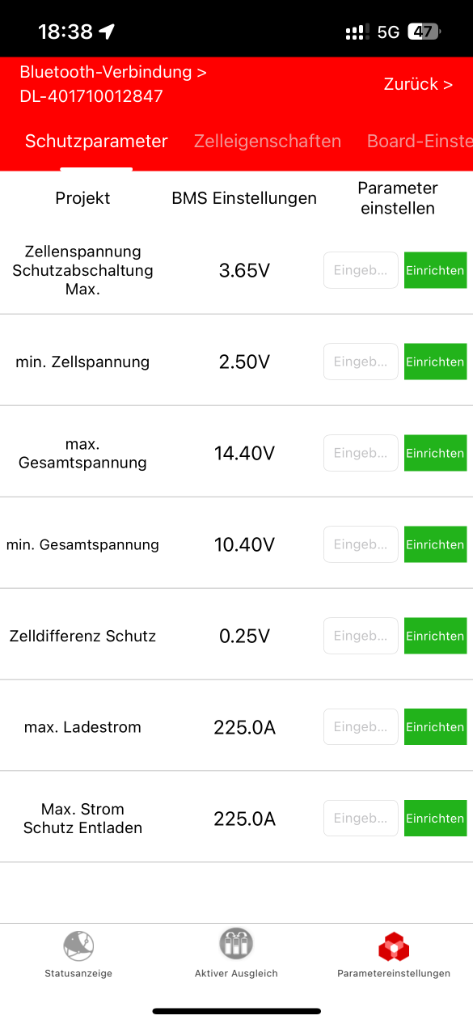Tap the battery indicator in status bar
The height and width of the screenshot is (1024, 473).
(x=424, y=31)
